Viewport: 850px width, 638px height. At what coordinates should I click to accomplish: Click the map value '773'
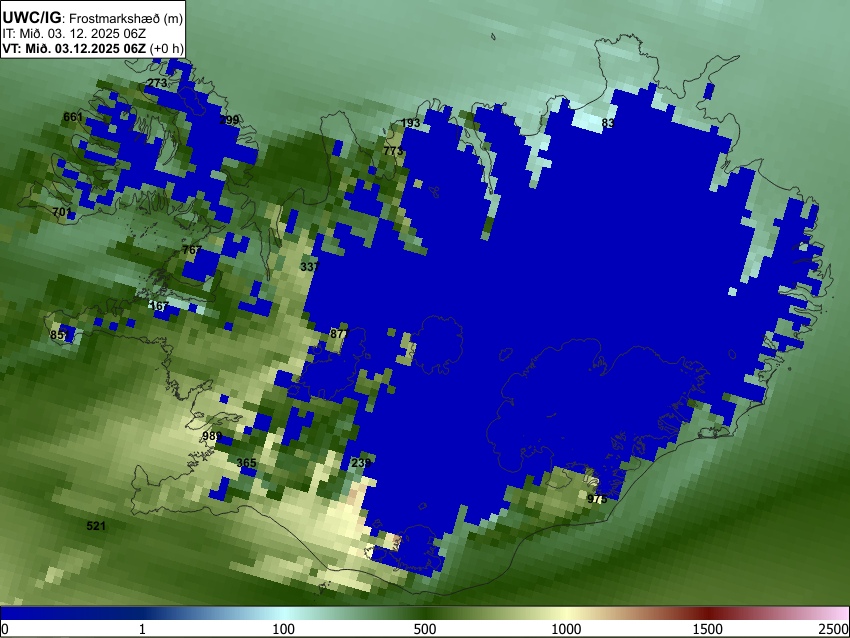(393, 150)
